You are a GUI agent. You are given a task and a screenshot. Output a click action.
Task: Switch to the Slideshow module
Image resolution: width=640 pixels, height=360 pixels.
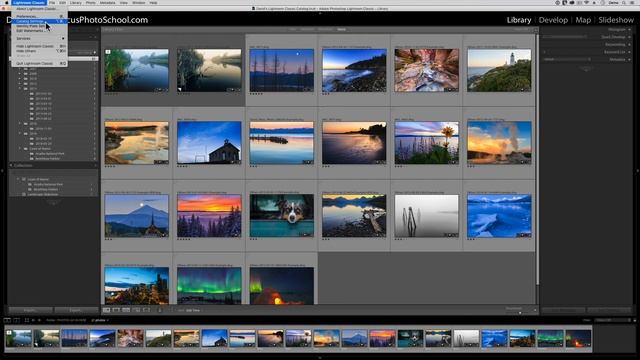[x=616, y=20]
